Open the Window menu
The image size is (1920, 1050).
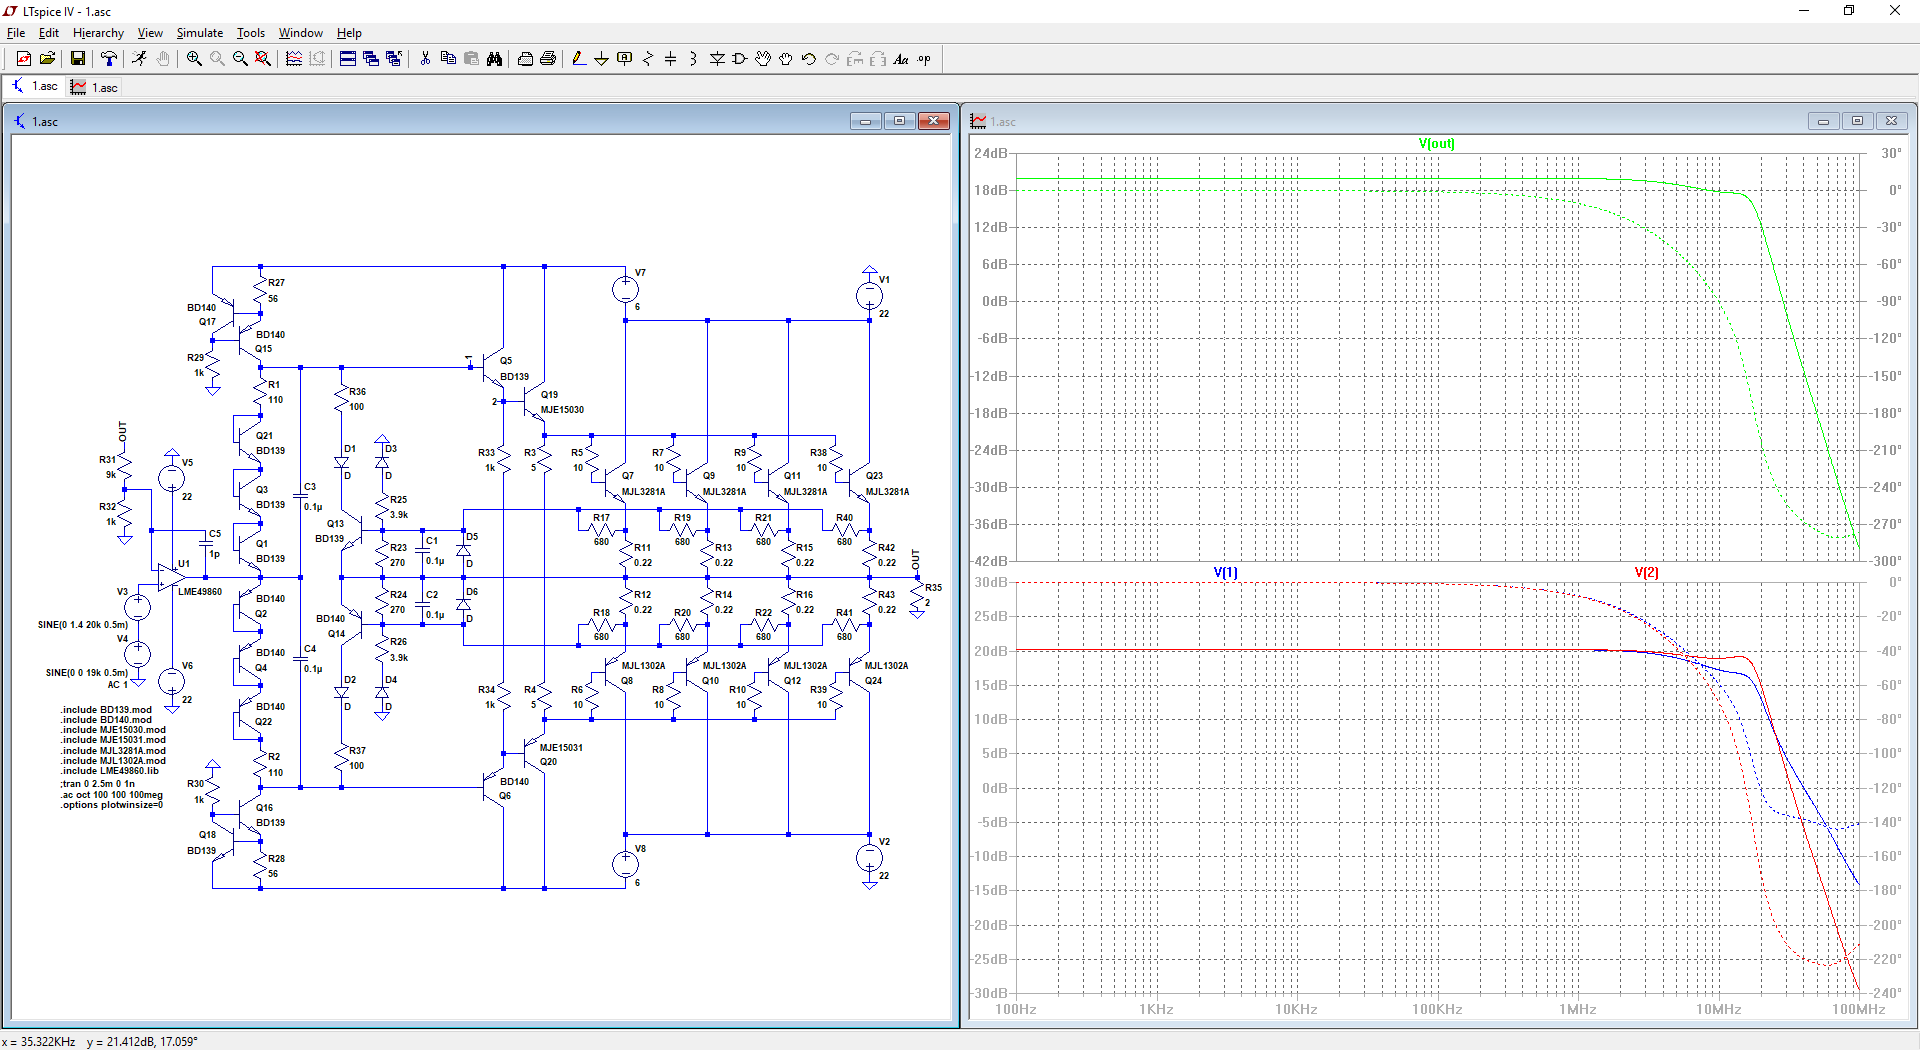[300, 33]
